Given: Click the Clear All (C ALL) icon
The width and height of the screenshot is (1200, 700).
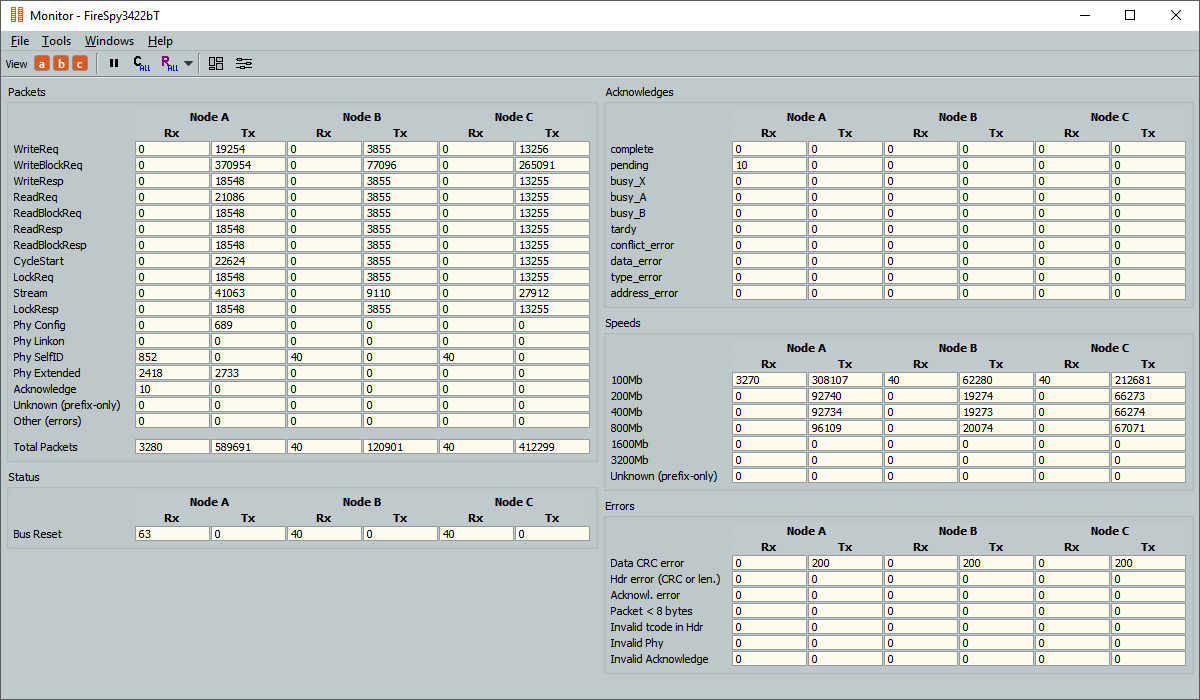Looking at the screenshot, I should click(142, 63).
